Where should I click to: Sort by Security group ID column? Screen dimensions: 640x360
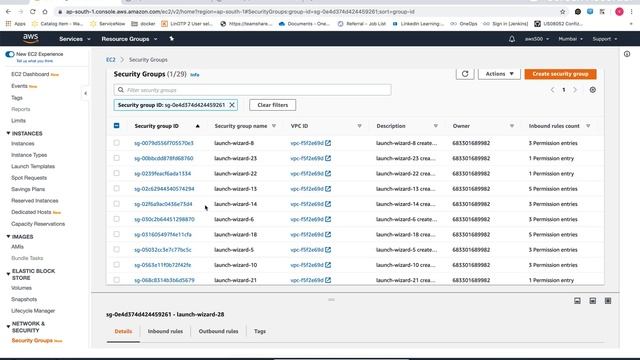[157, 126]
